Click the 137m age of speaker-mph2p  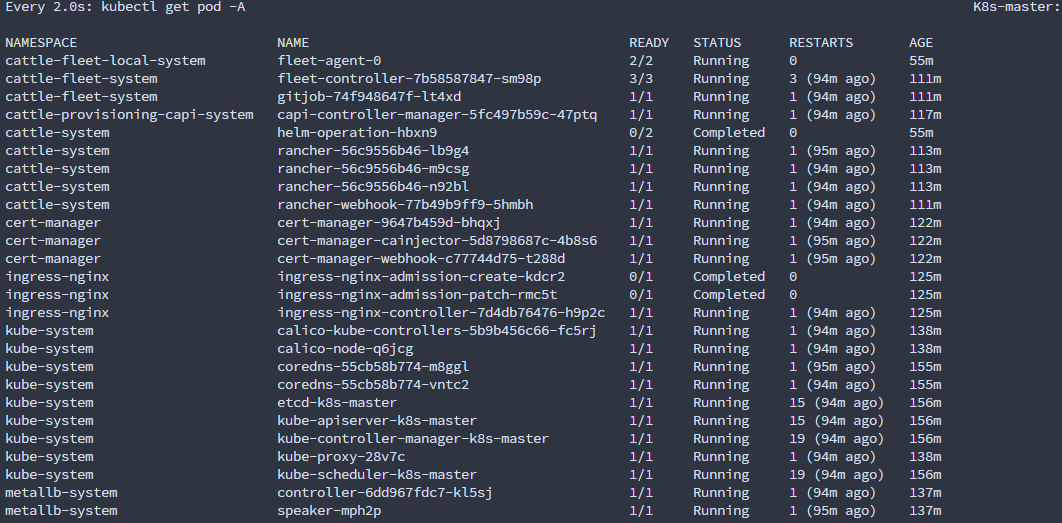(x=925, y=511)
